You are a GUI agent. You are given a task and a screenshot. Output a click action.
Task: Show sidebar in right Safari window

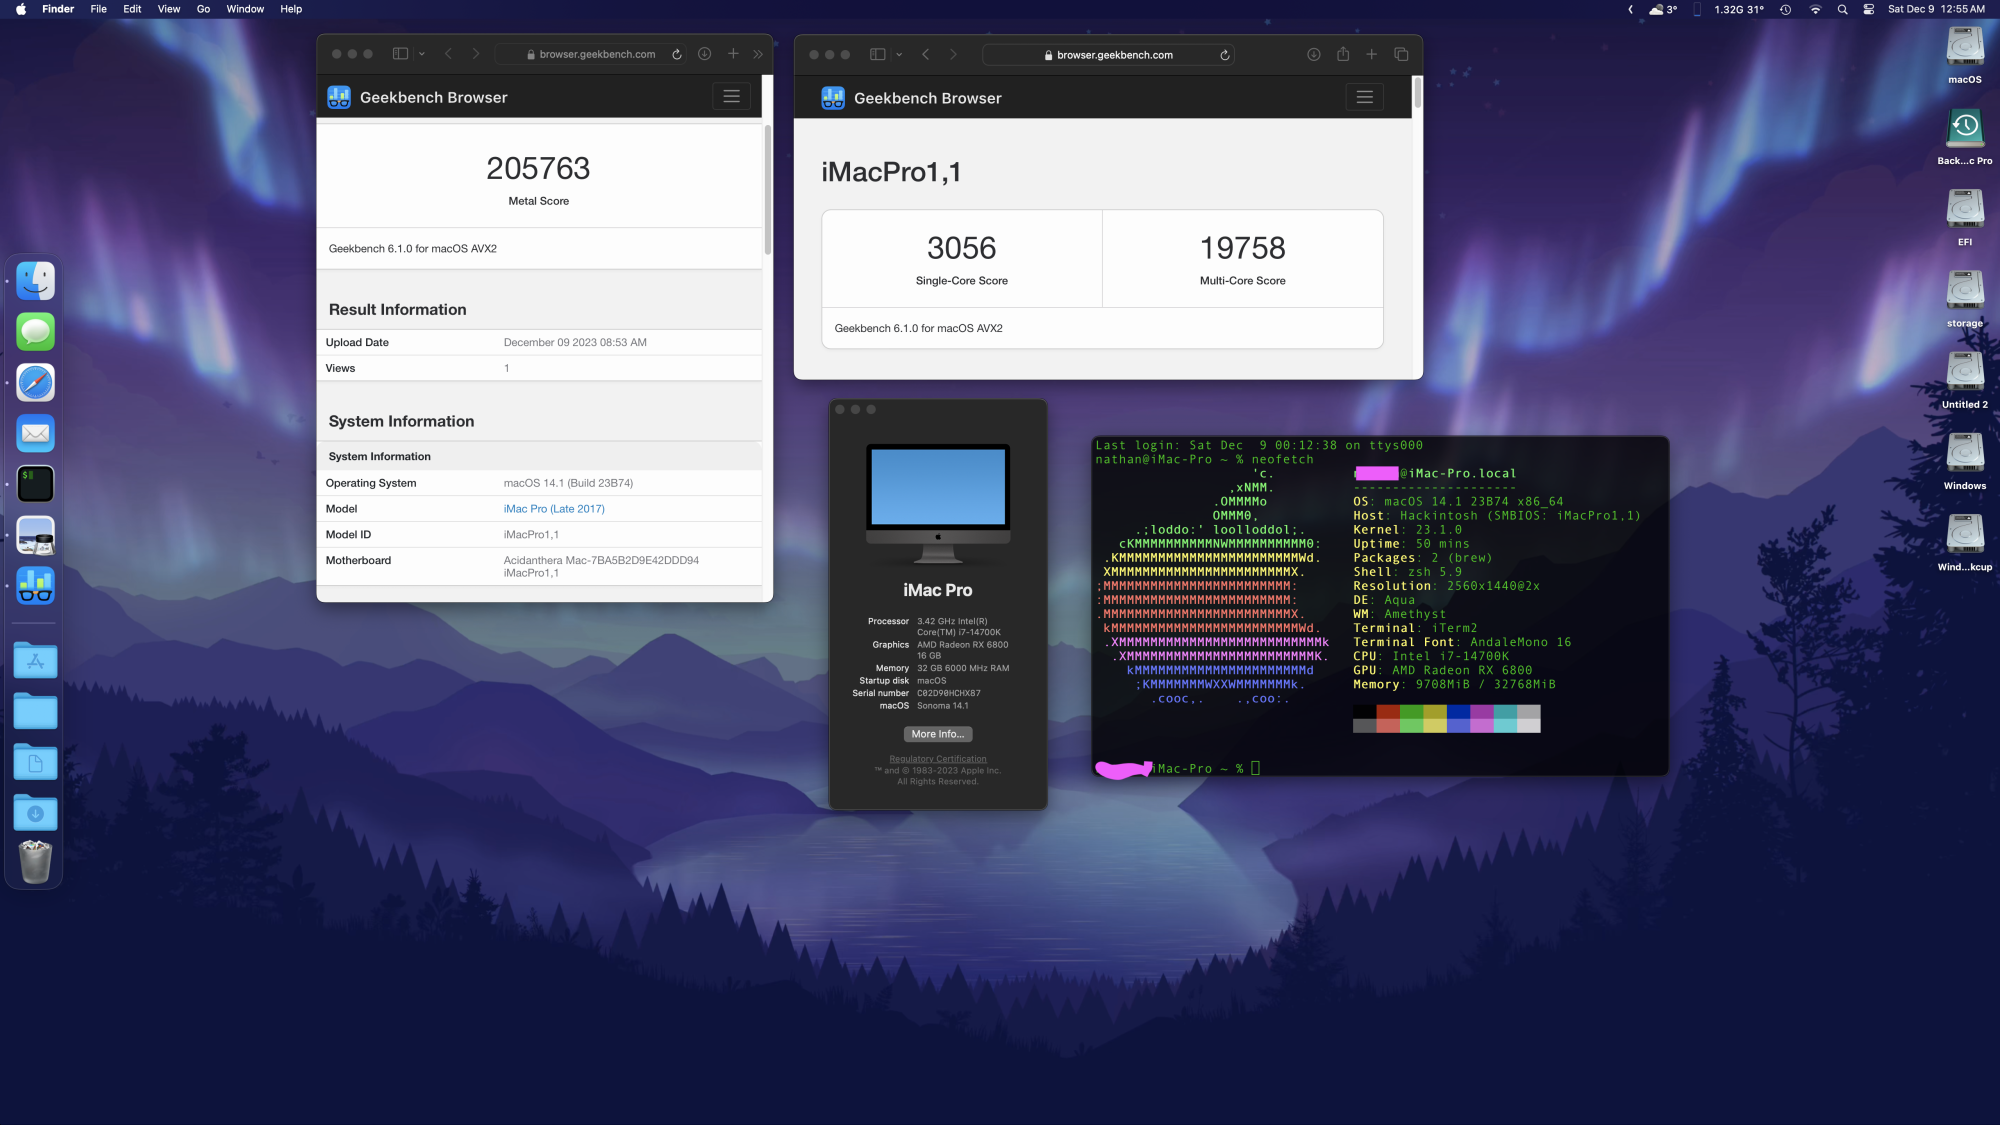tap(878, 55)
